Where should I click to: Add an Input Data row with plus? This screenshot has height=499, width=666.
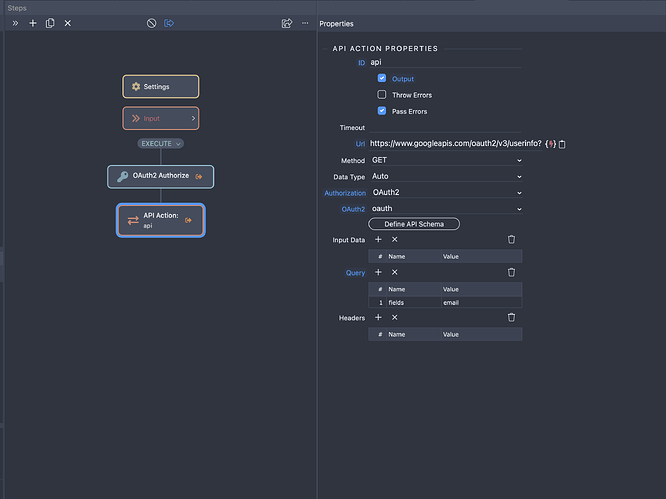[x=378, y=240]
